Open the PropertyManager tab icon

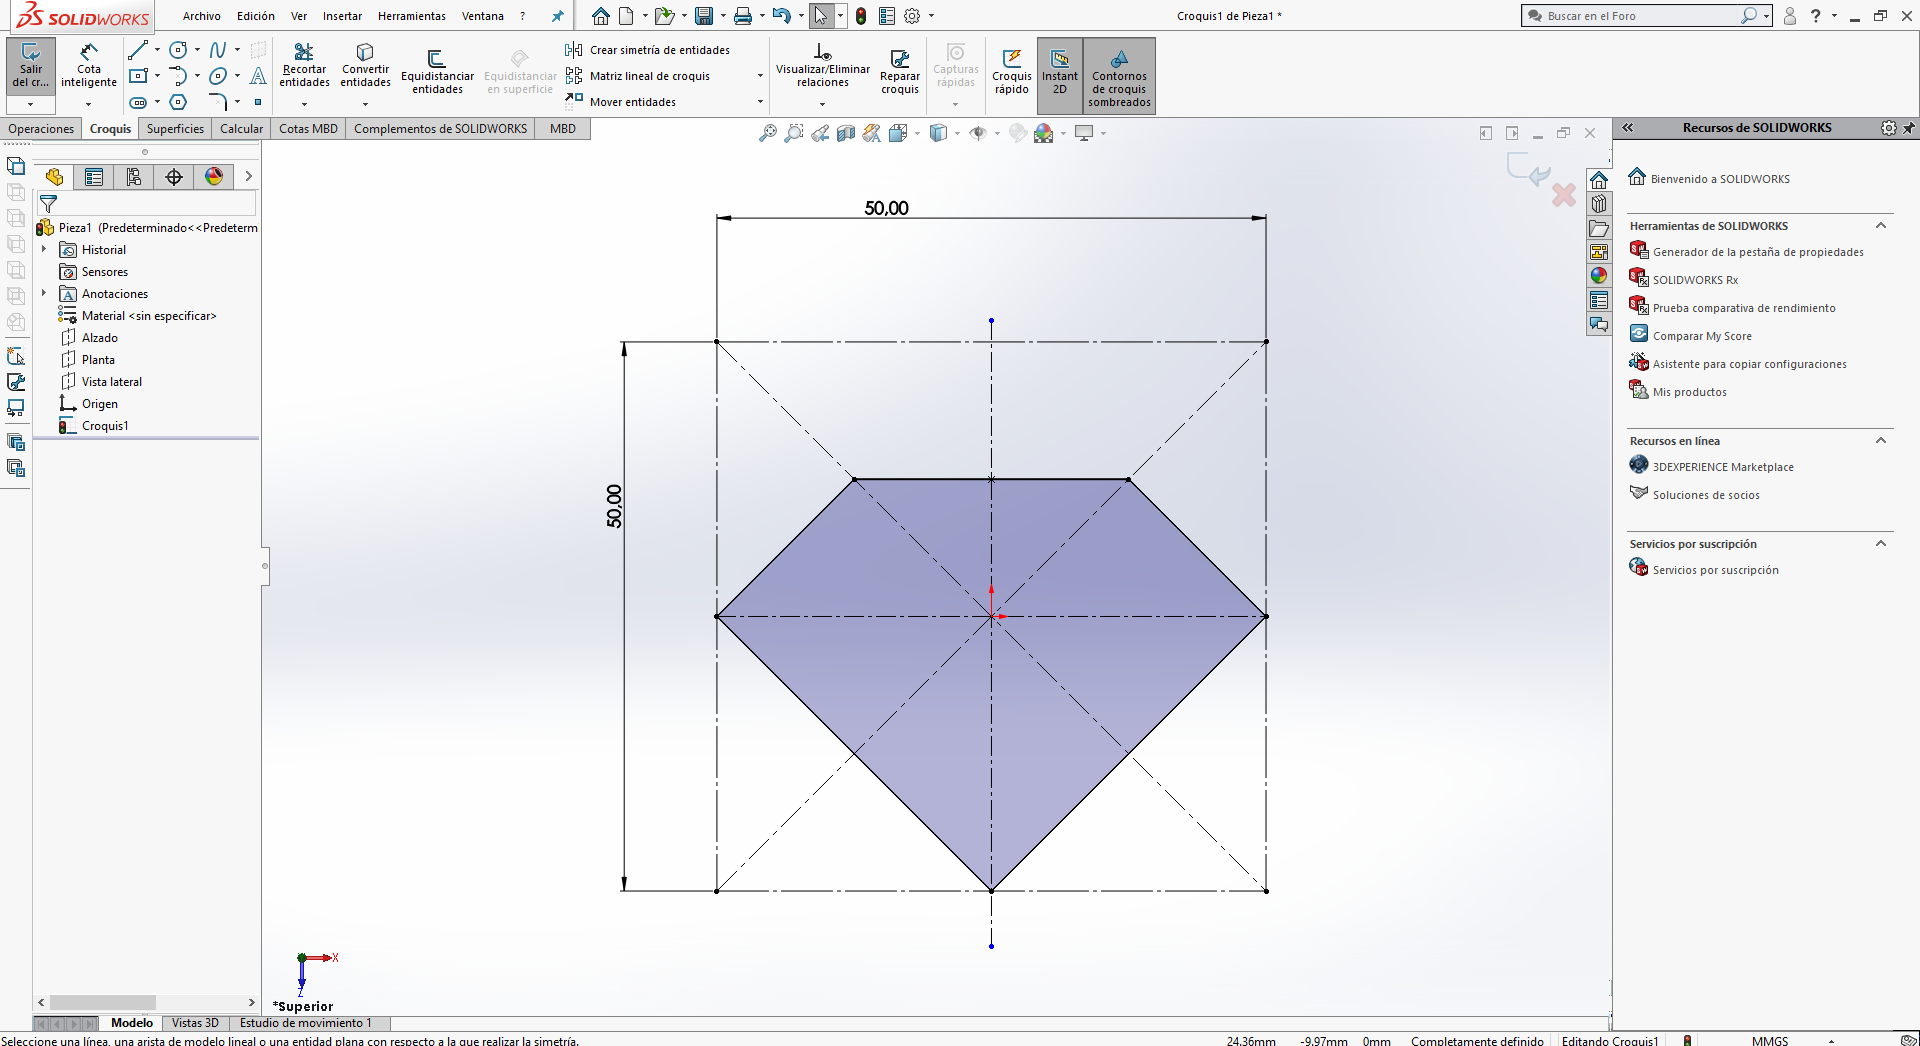(x=94, y=177)
